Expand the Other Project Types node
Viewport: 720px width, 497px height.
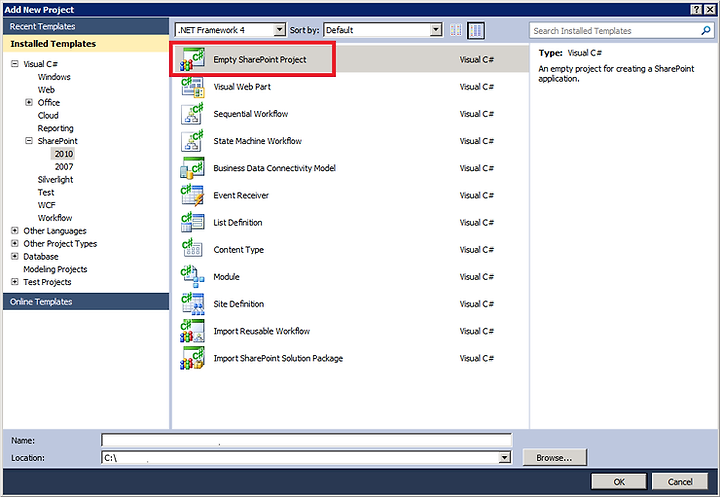(15, 243)
